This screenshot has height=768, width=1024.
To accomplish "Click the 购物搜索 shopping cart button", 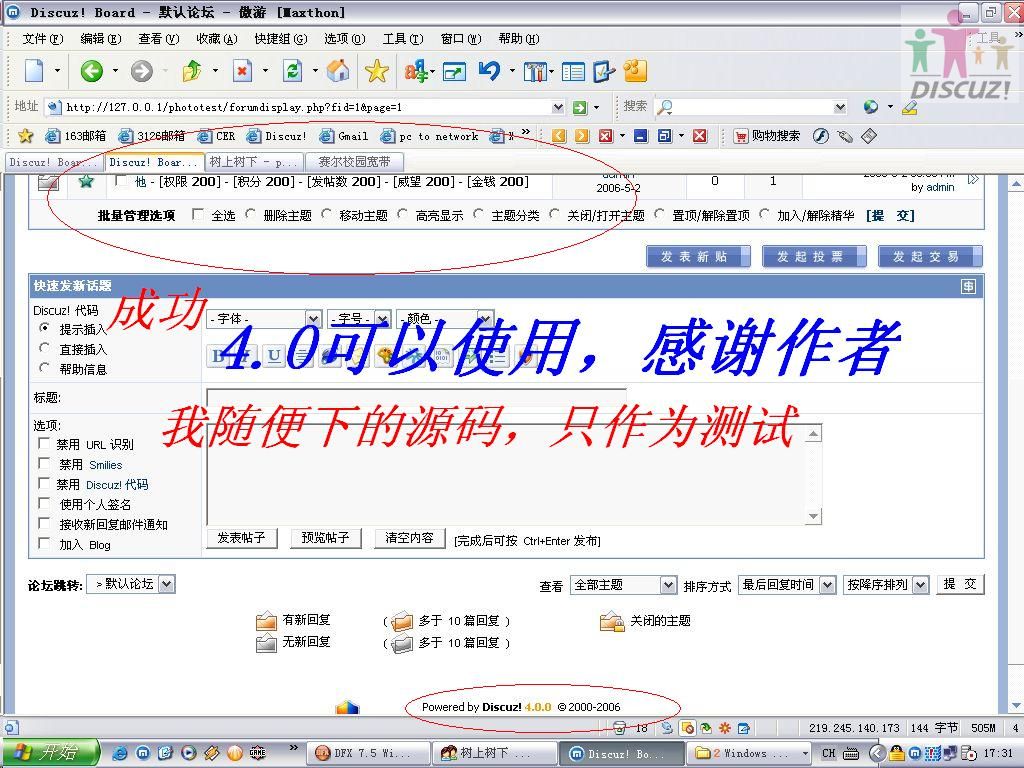I will click(x=767, y=136).
